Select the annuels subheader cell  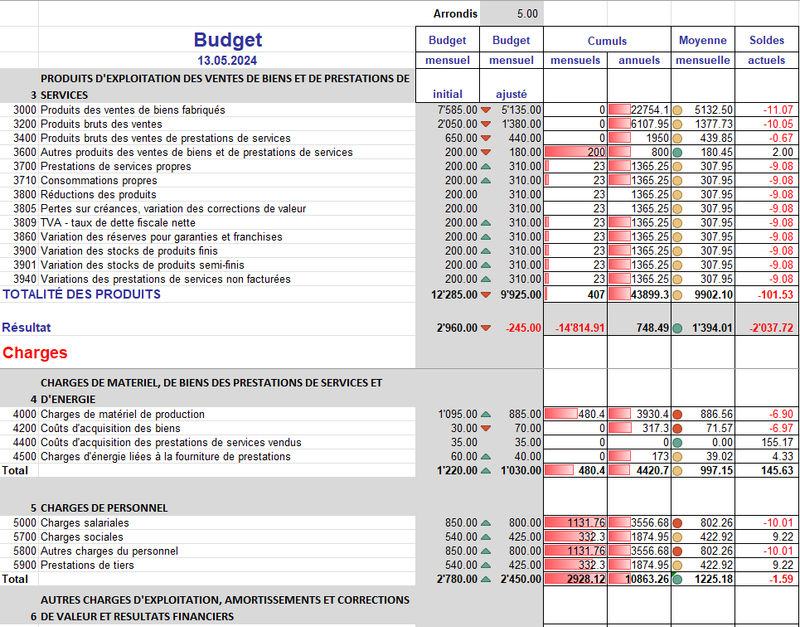639,60
